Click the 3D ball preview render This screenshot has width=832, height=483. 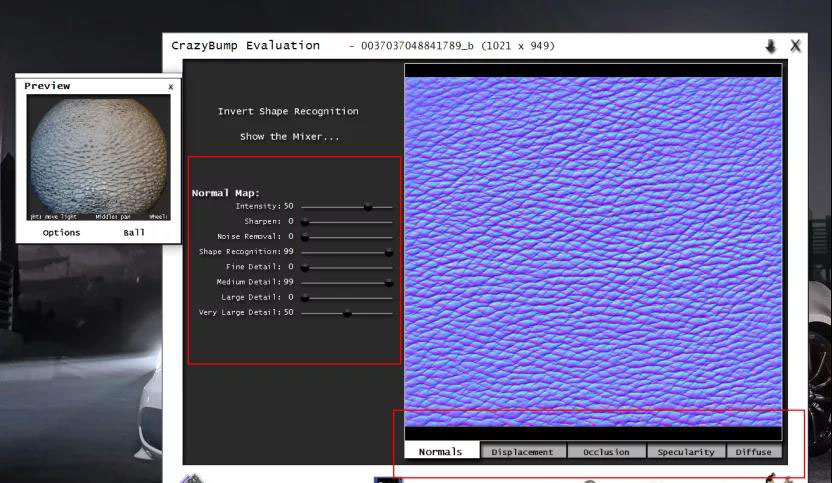pos(98,156)
